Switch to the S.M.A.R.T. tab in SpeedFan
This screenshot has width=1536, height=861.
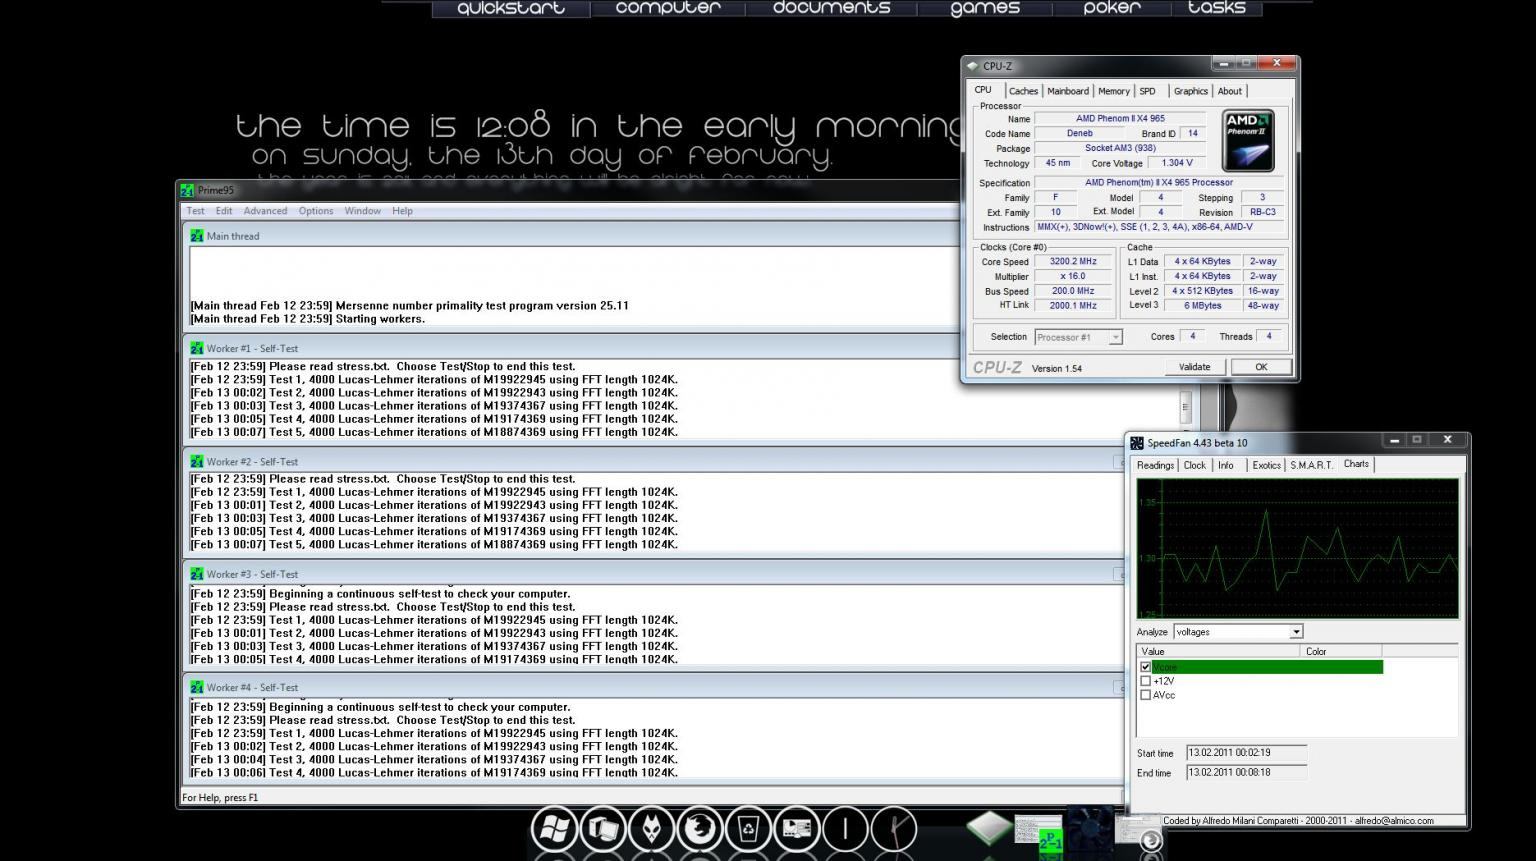coord(1311,465)
